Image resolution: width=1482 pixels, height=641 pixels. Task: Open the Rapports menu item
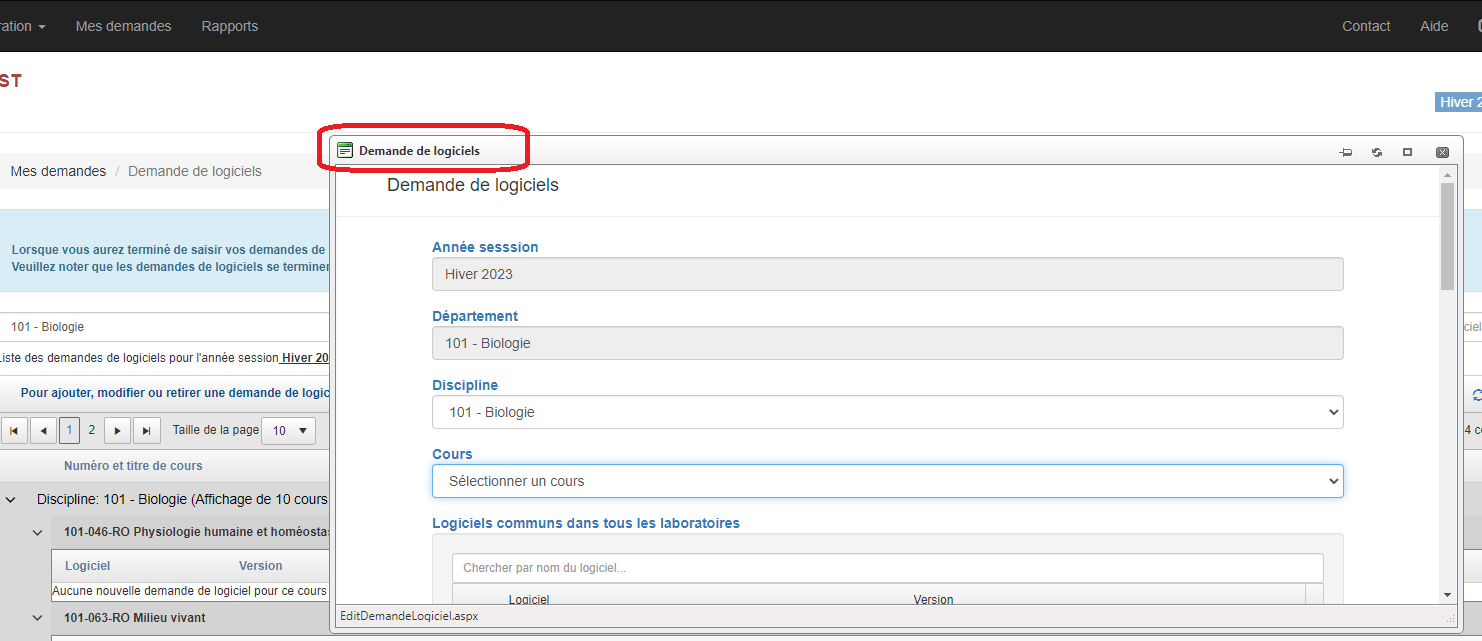pos(229,26)
